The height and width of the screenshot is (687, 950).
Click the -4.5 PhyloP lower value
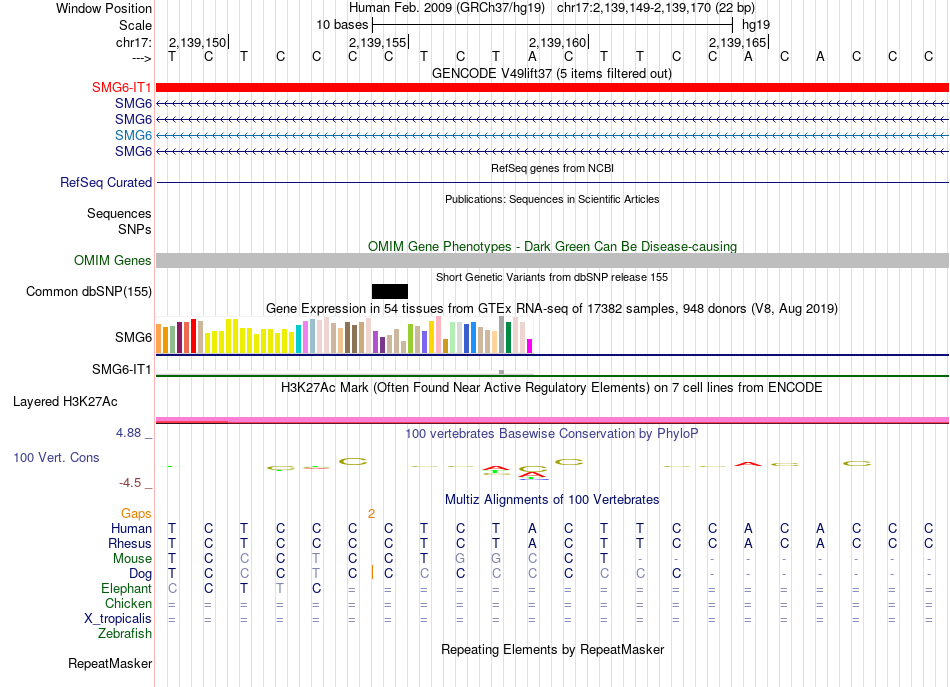click(x=130, y=483)
